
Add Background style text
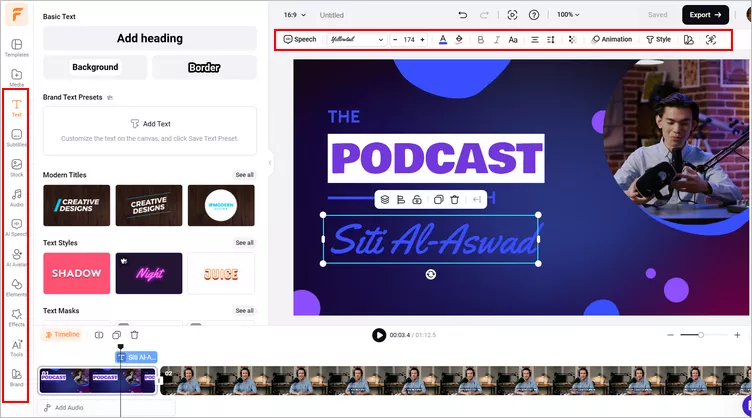point(95,67)
